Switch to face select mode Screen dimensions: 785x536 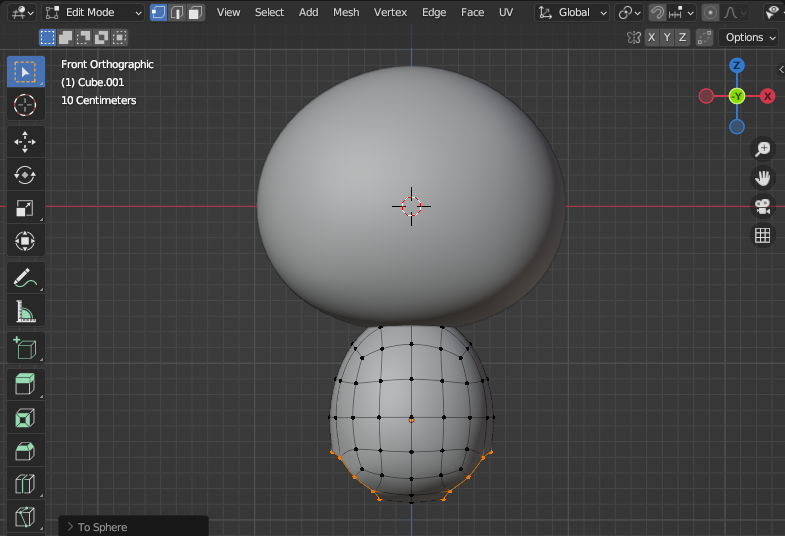click(196, 12)
